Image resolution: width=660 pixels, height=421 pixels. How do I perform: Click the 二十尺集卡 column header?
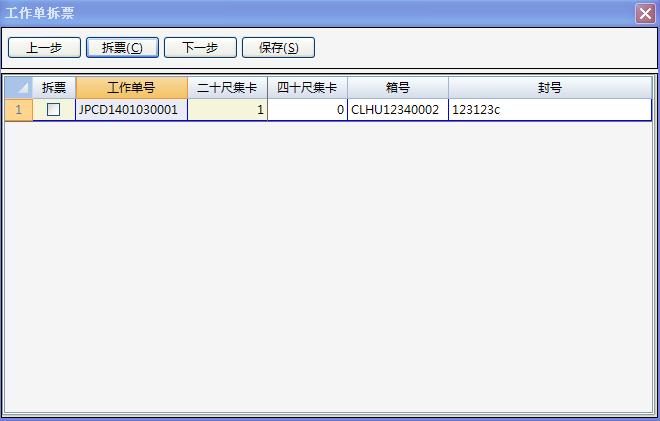point(227,88)
